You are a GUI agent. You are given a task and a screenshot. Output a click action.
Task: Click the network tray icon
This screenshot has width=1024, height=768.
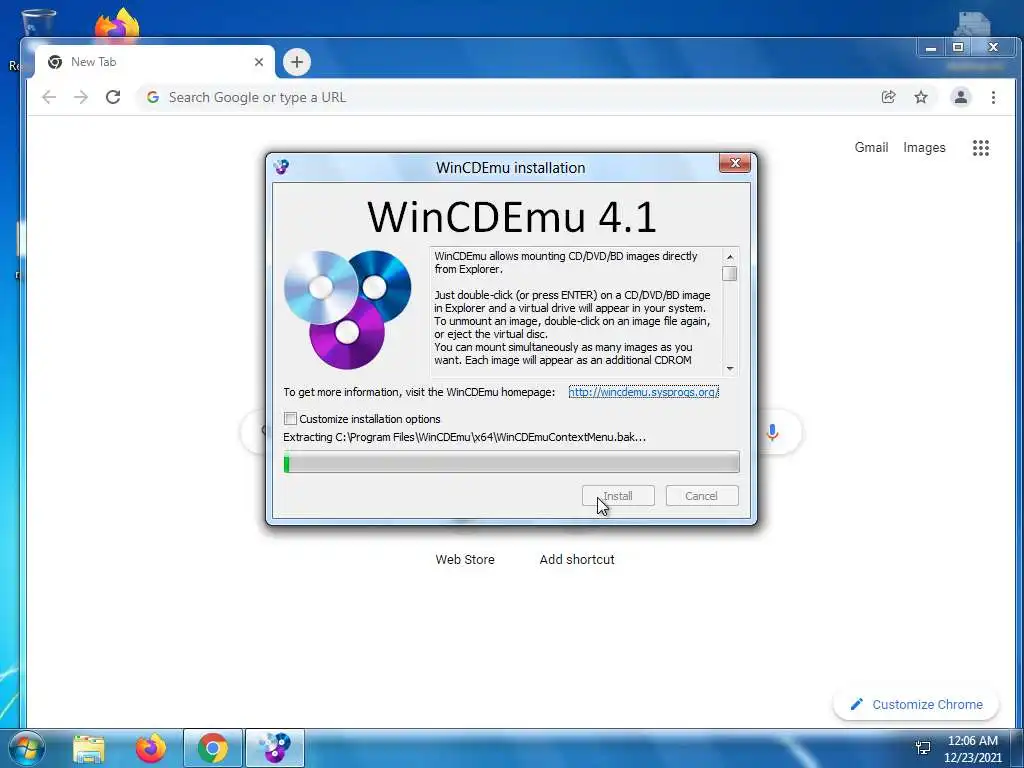tap(923, 748)
